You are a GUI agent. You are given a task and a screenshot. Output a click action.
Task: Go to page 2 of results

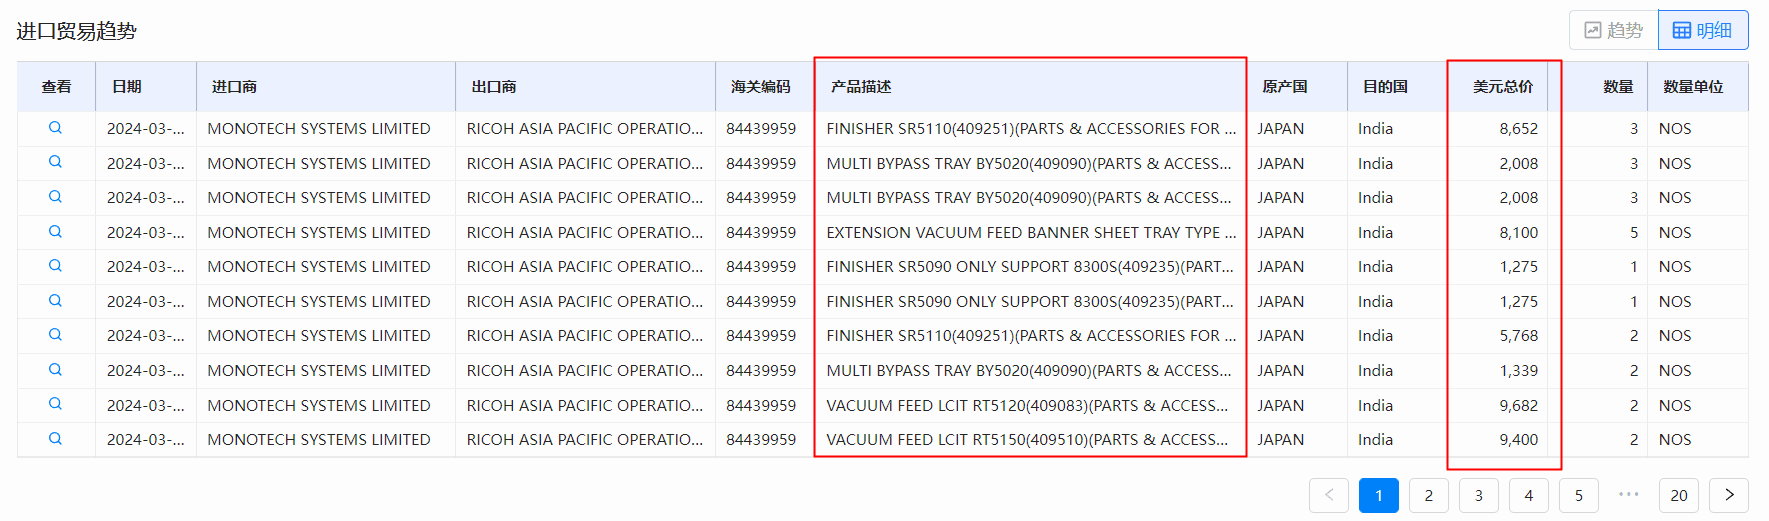[1429, 495]
